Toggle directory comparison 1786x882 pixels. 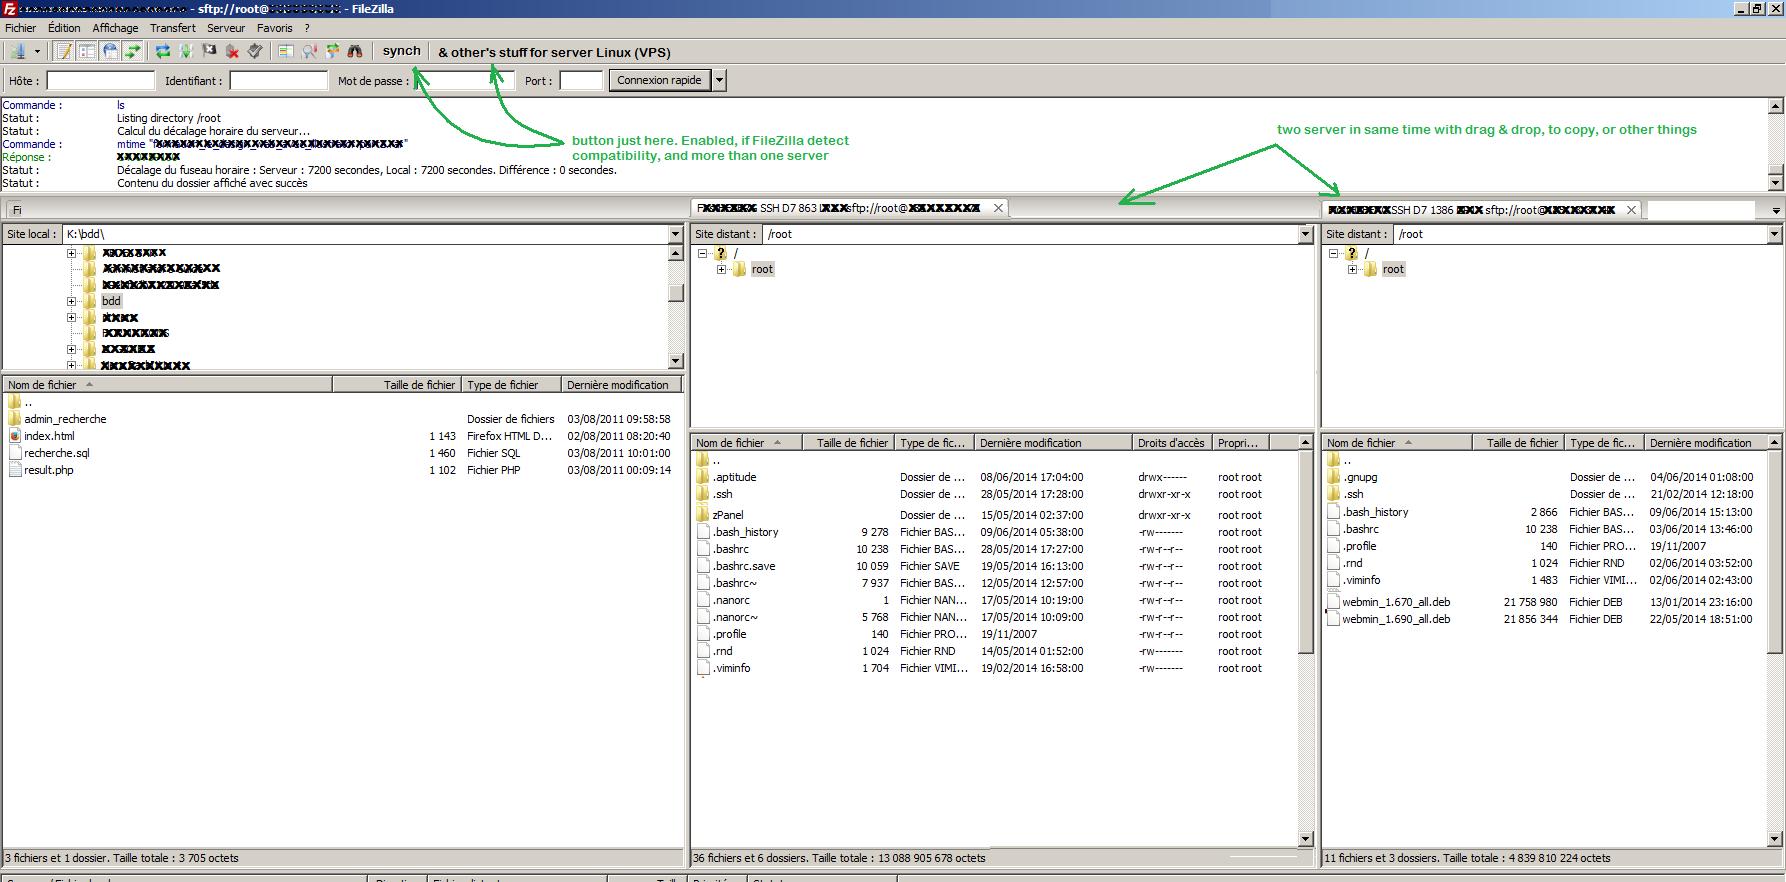(x=309, y=51)
